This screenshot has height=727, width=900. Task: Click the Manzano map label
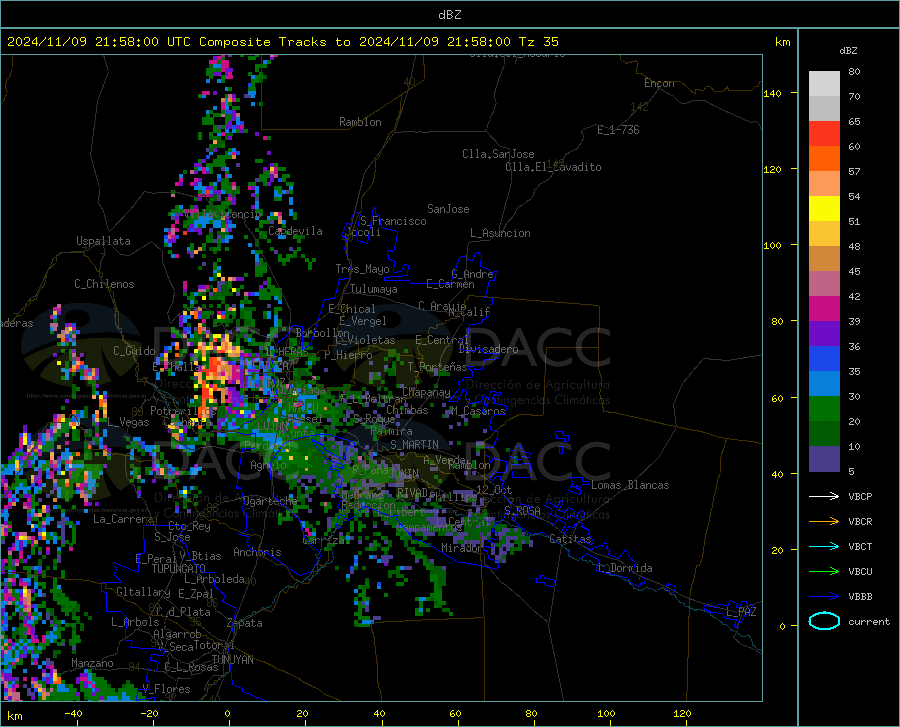(x=92, y=663)
